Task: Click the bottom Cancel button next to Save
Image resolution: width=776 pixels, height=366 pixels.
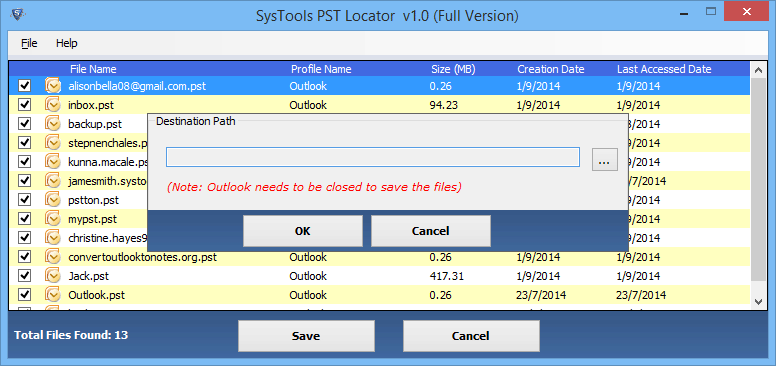Action: (471, 336)
